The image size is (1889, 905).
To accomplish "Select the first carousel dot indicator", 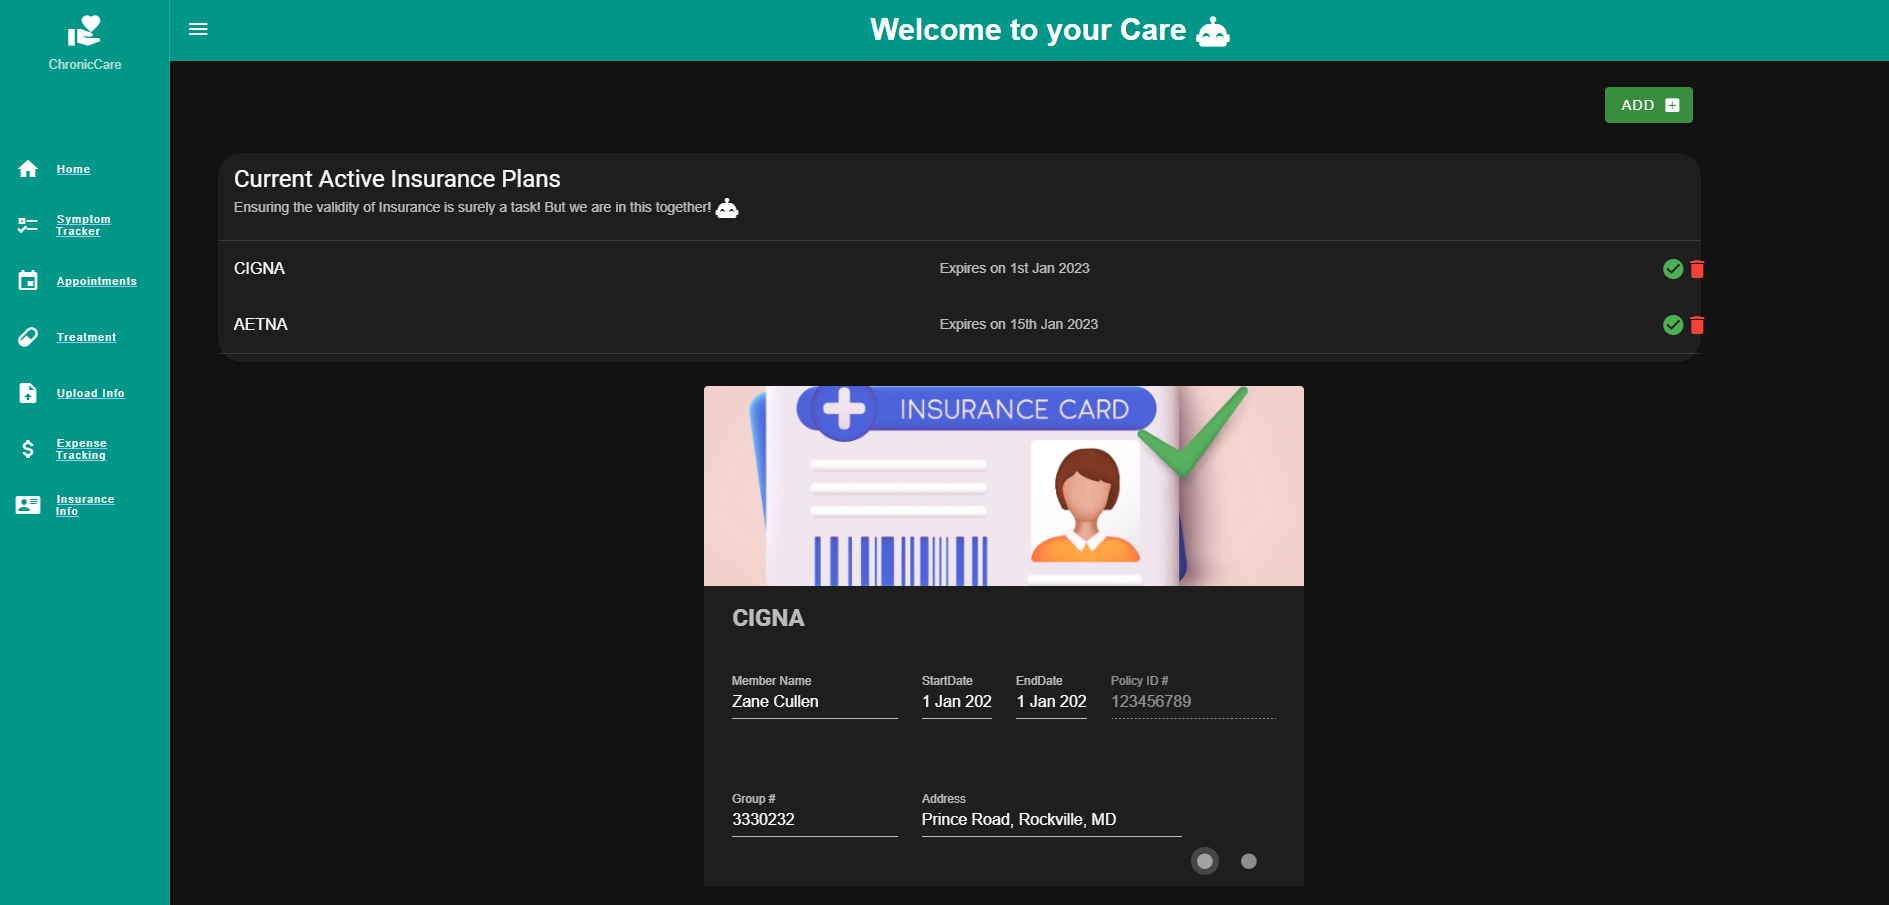I will pos(1205,861).
